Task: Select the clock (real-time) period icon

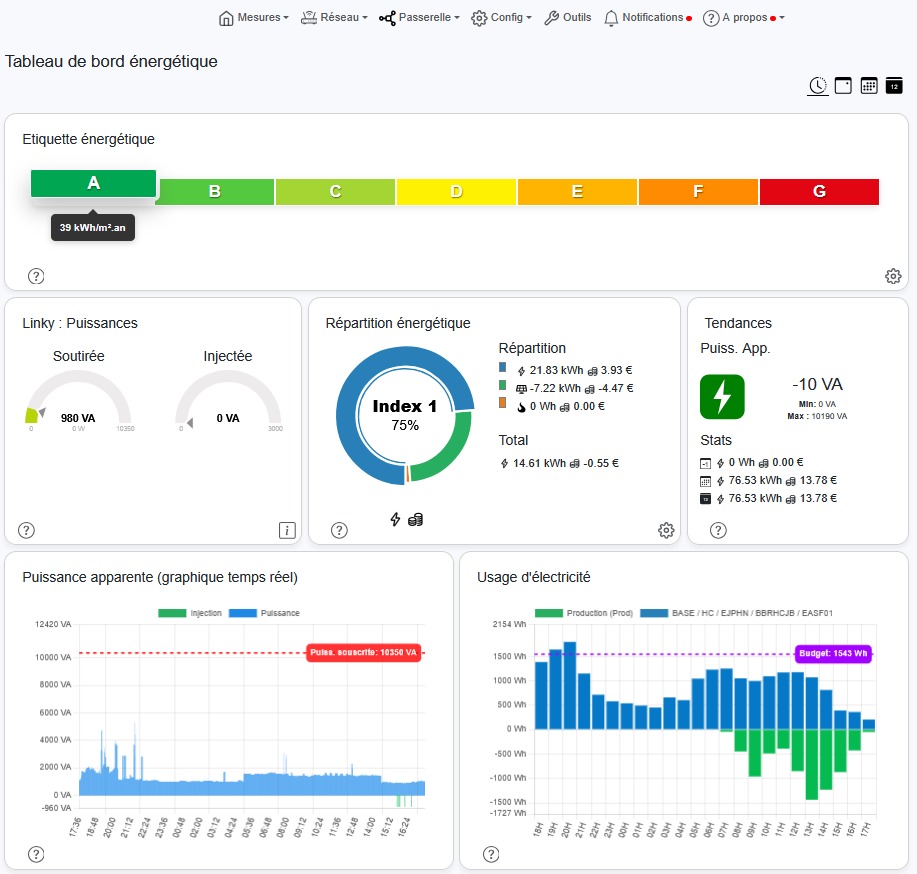Action: click(817, 86)
